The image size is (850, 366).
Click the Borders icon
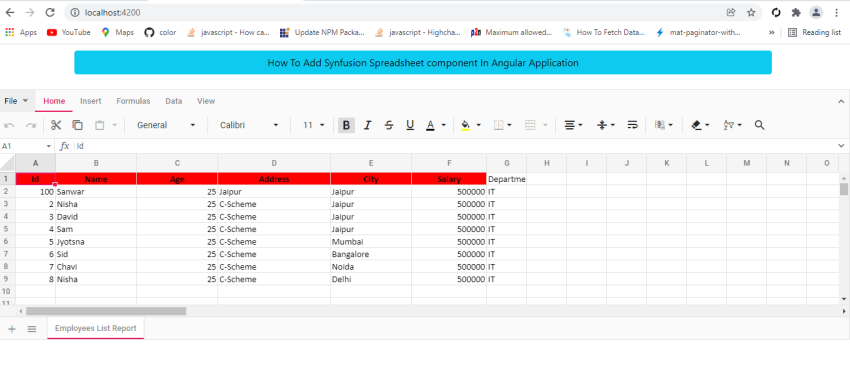pos(499,125)
